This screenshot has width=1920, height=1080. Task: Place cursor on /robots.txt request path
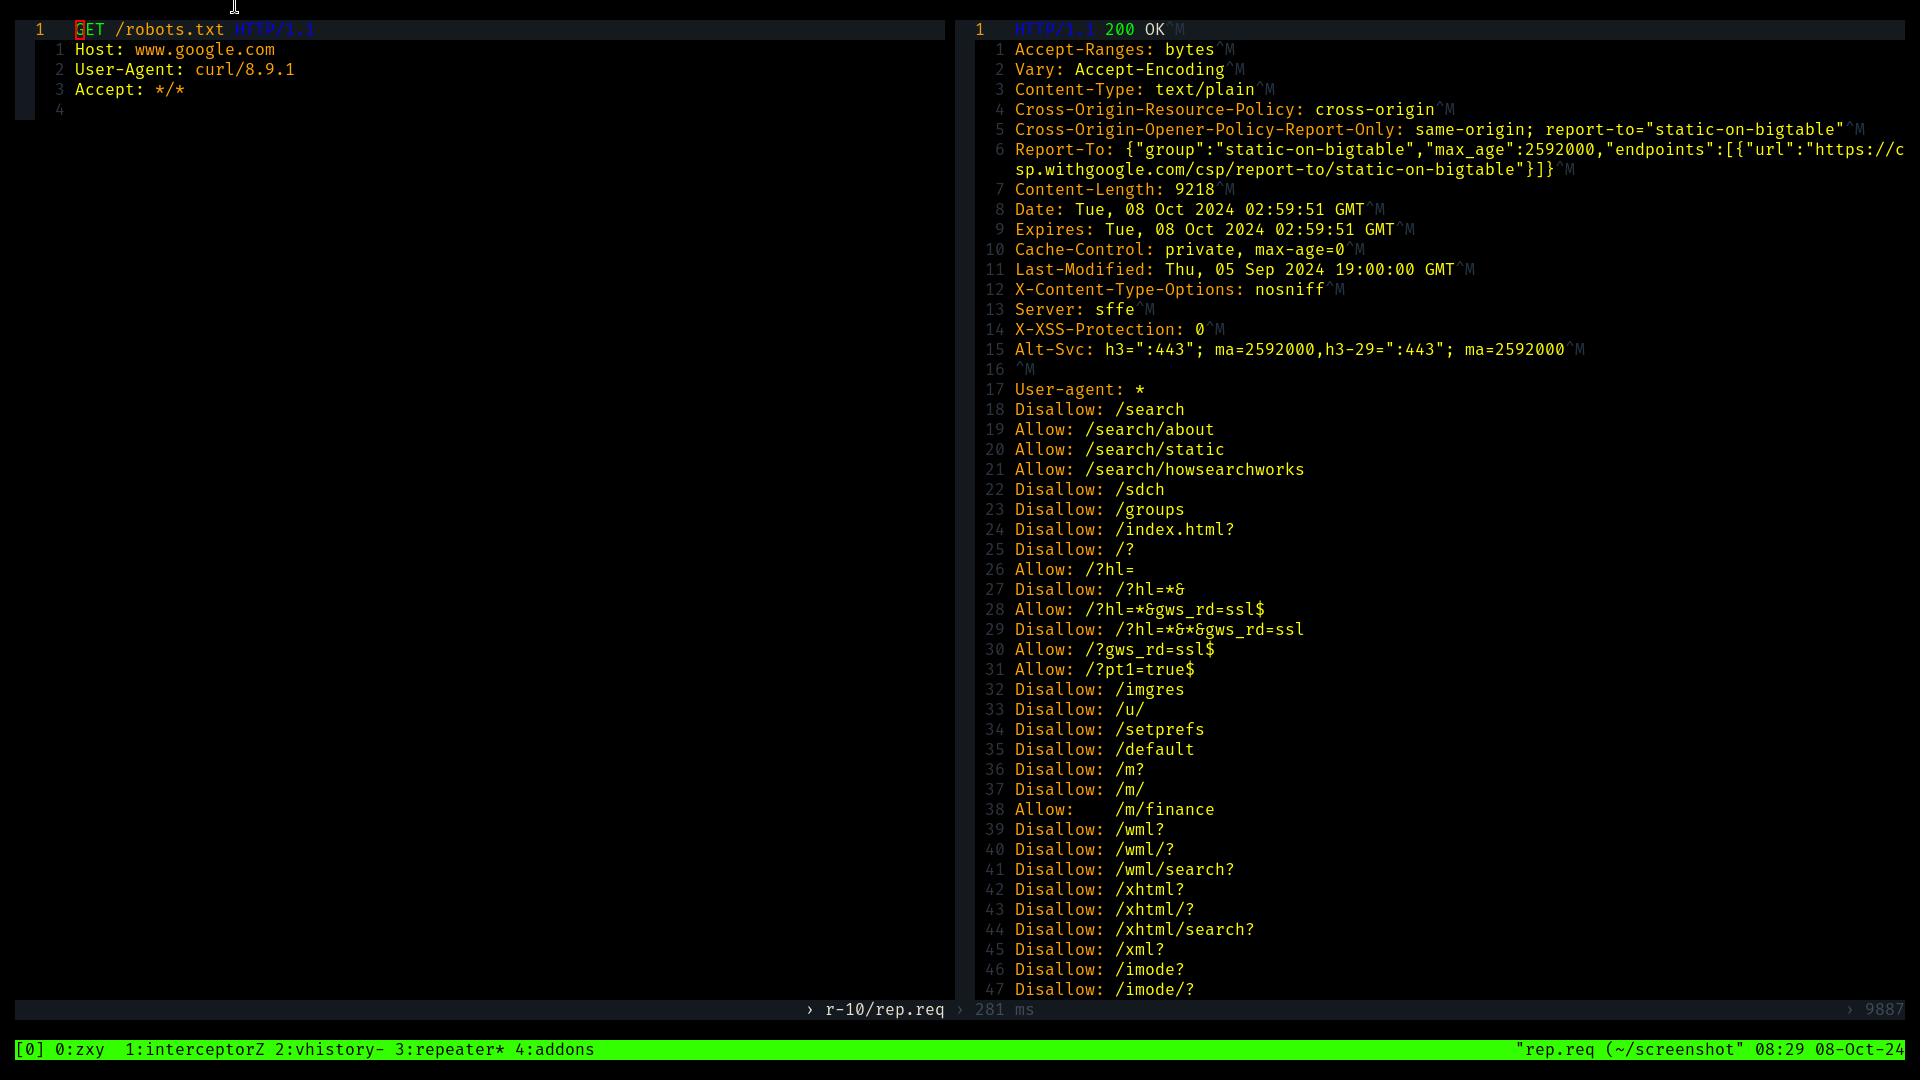169,30
